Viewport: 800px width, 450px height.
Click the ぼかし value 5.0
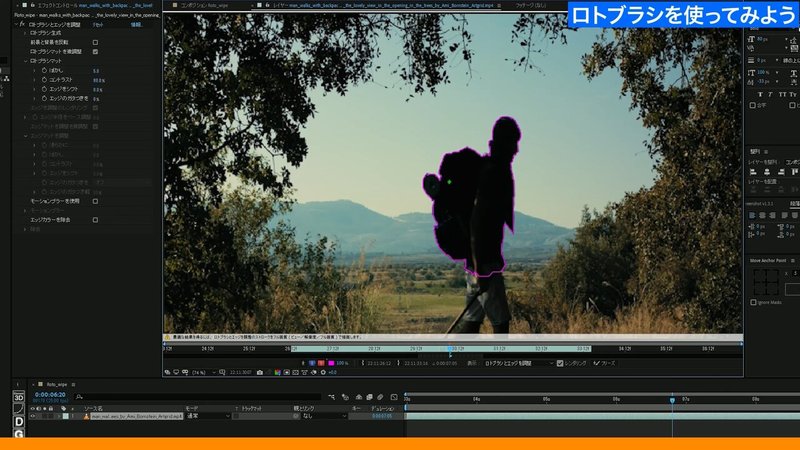click(96, 71)
